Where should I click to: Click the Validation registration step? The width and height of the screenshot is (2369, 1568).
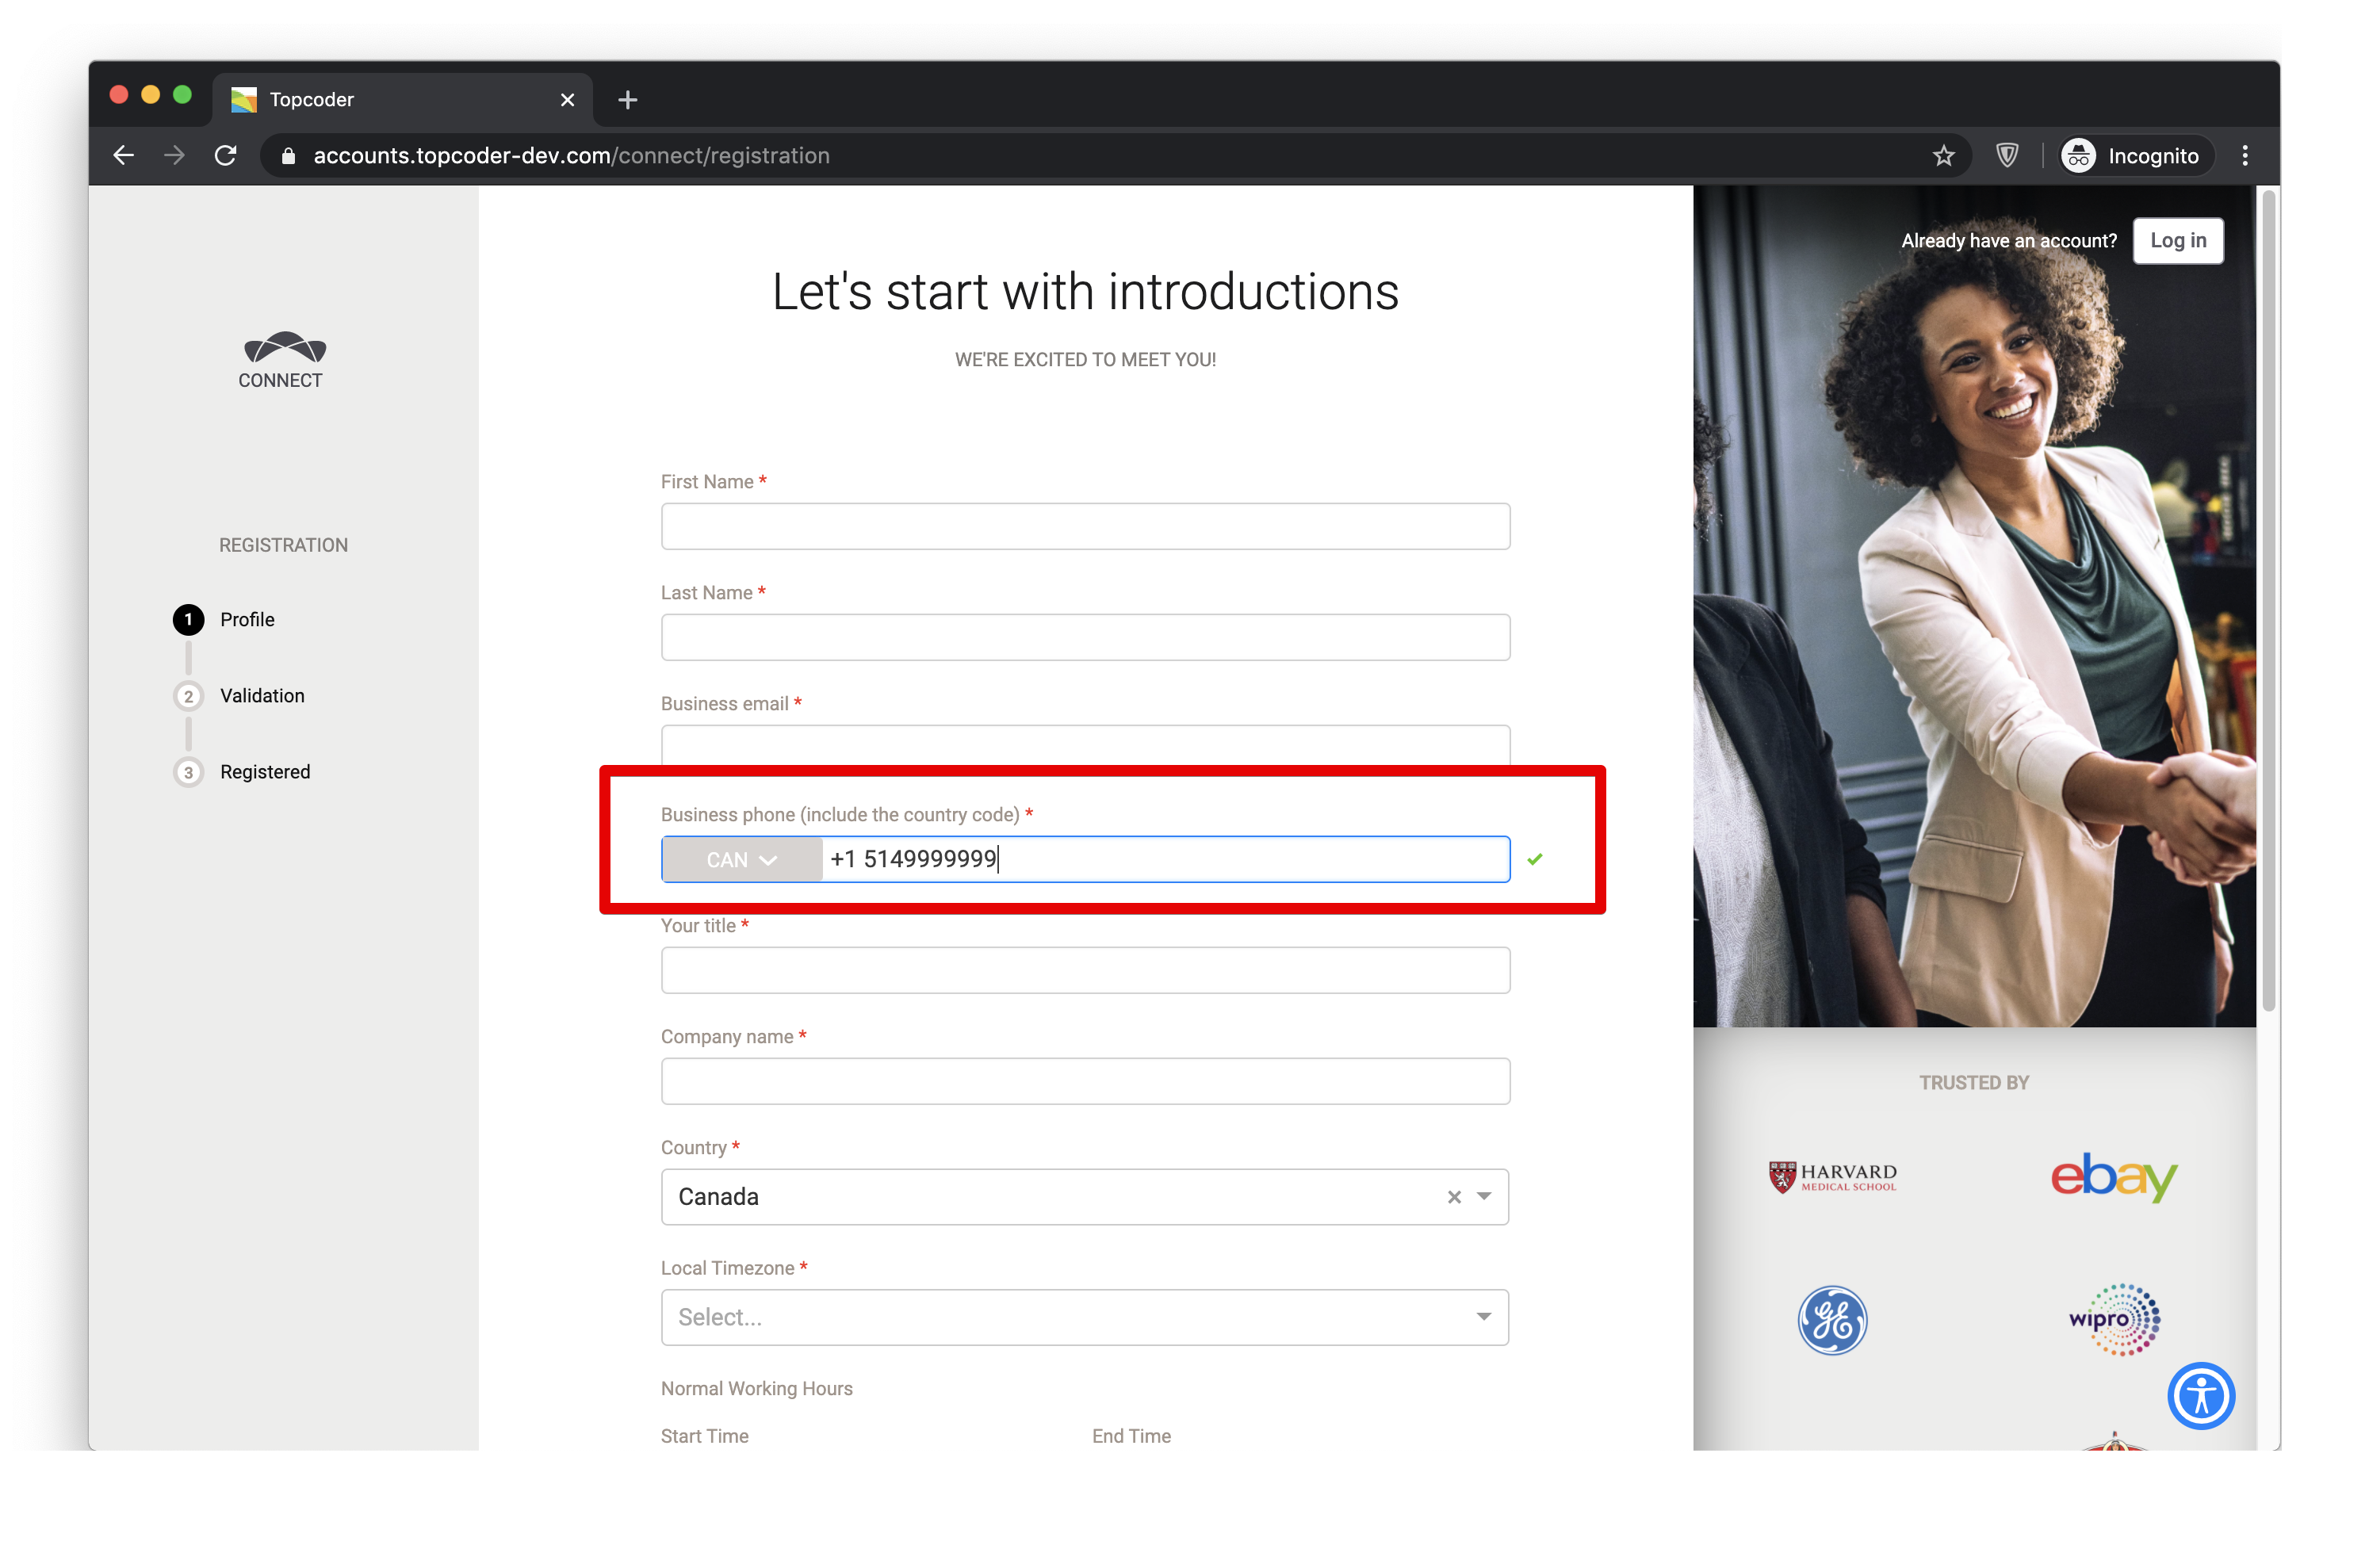[262, 696]
